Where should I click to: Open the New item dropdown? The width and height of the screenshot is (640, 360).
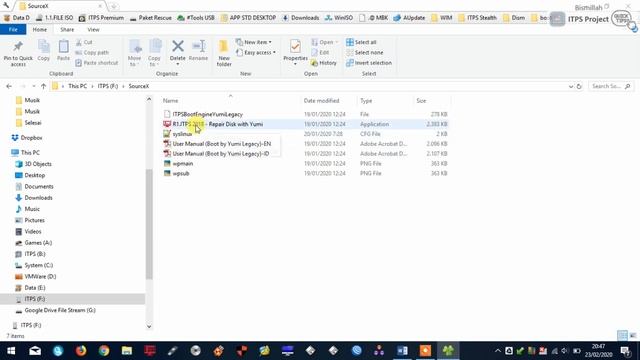(x=254, y=42)
